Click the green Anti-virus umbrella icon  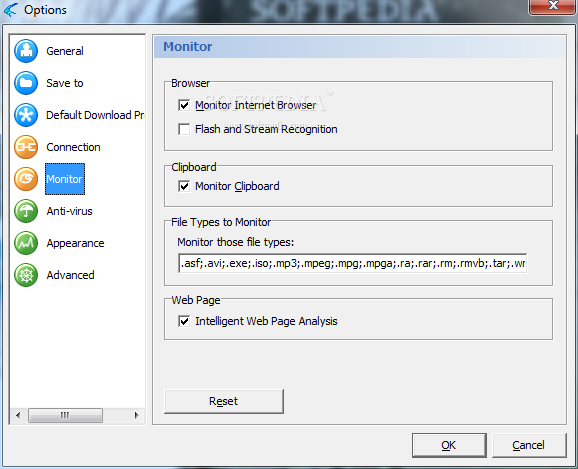tap(26, 211)
